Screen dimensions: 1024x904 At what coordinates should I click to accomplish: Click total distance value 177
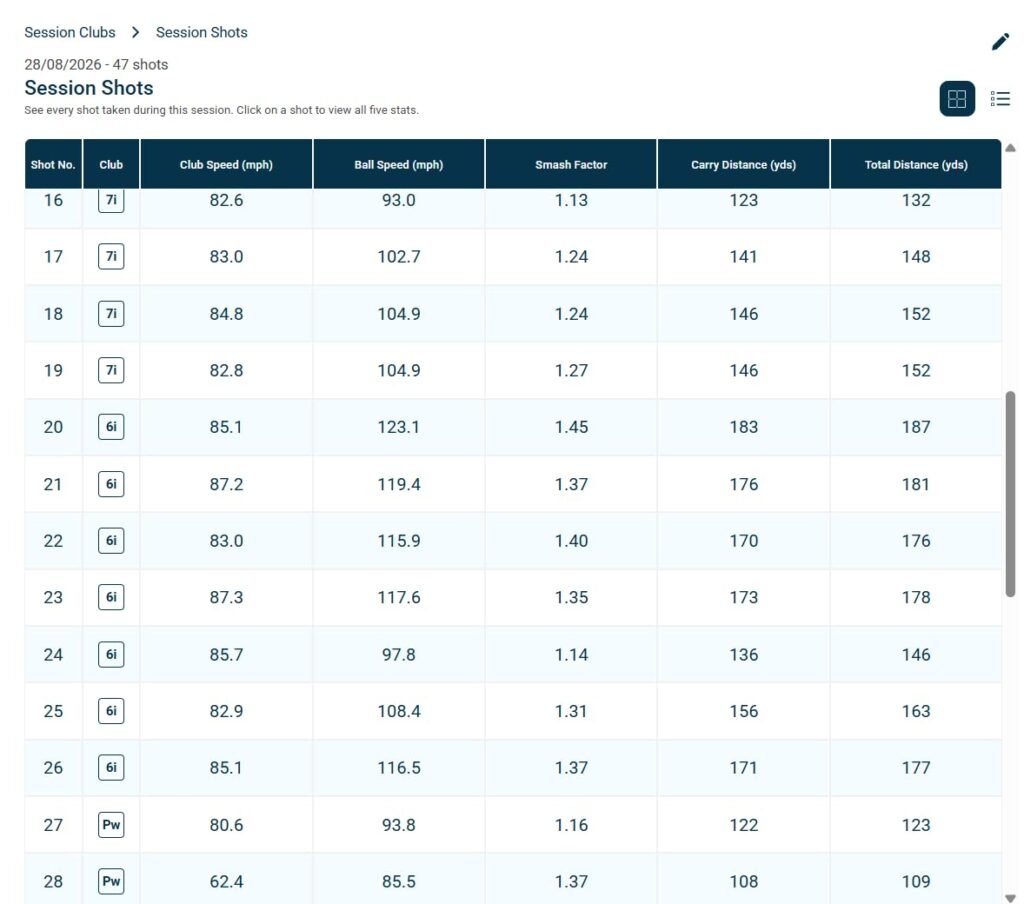click(x=916, y=767)
